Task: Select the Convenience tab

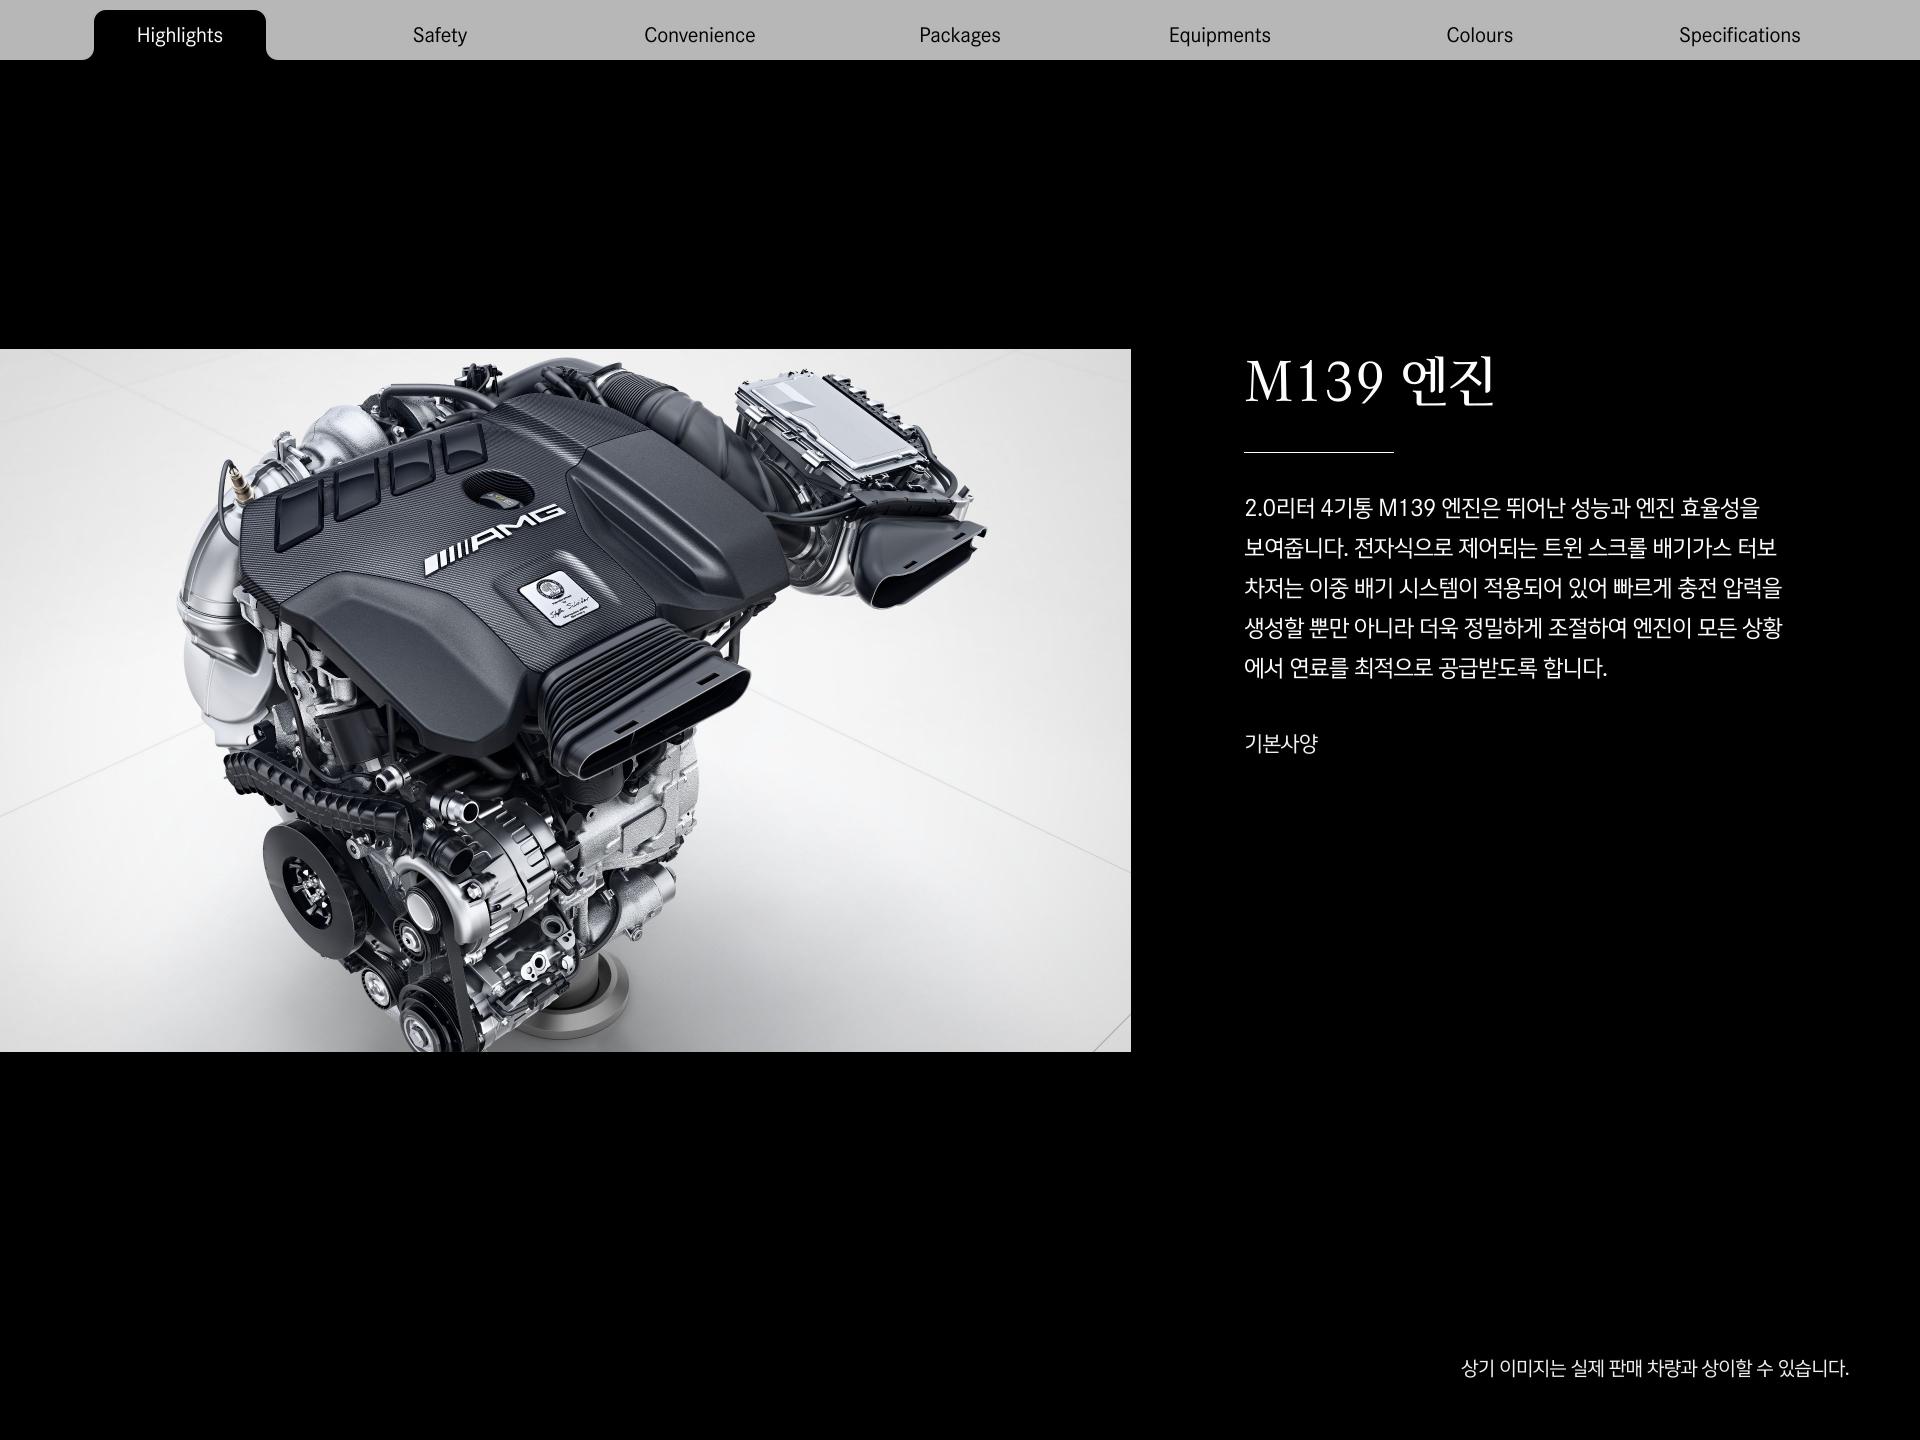Action: coord(700,35)
